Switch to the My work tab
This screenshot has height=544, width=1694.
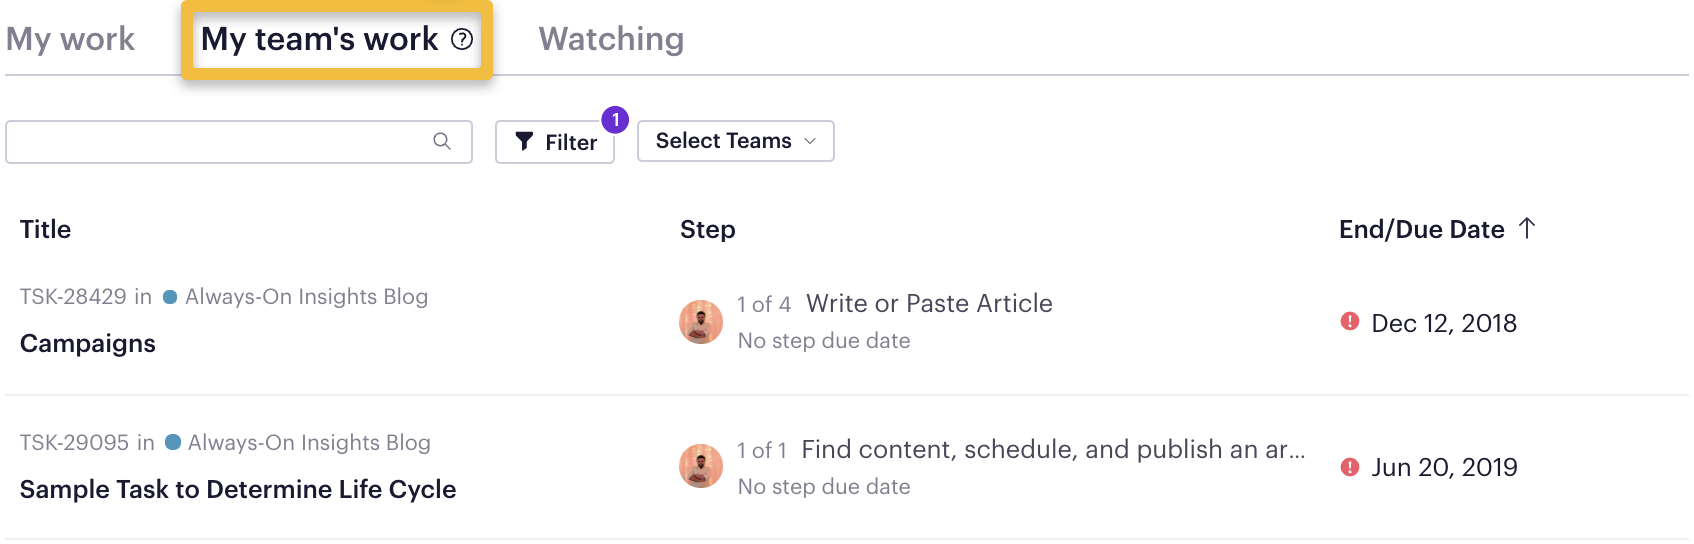pos(70,39)
